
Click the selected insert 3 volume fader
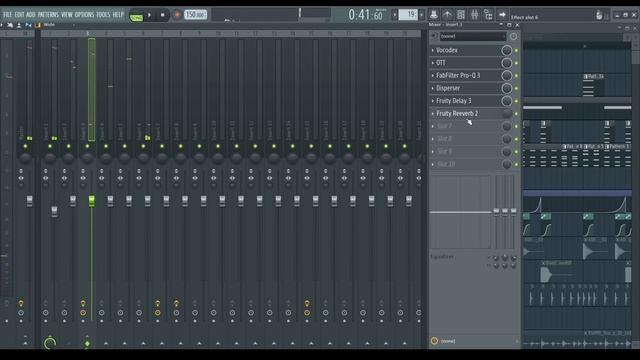[x=91, y=200]
